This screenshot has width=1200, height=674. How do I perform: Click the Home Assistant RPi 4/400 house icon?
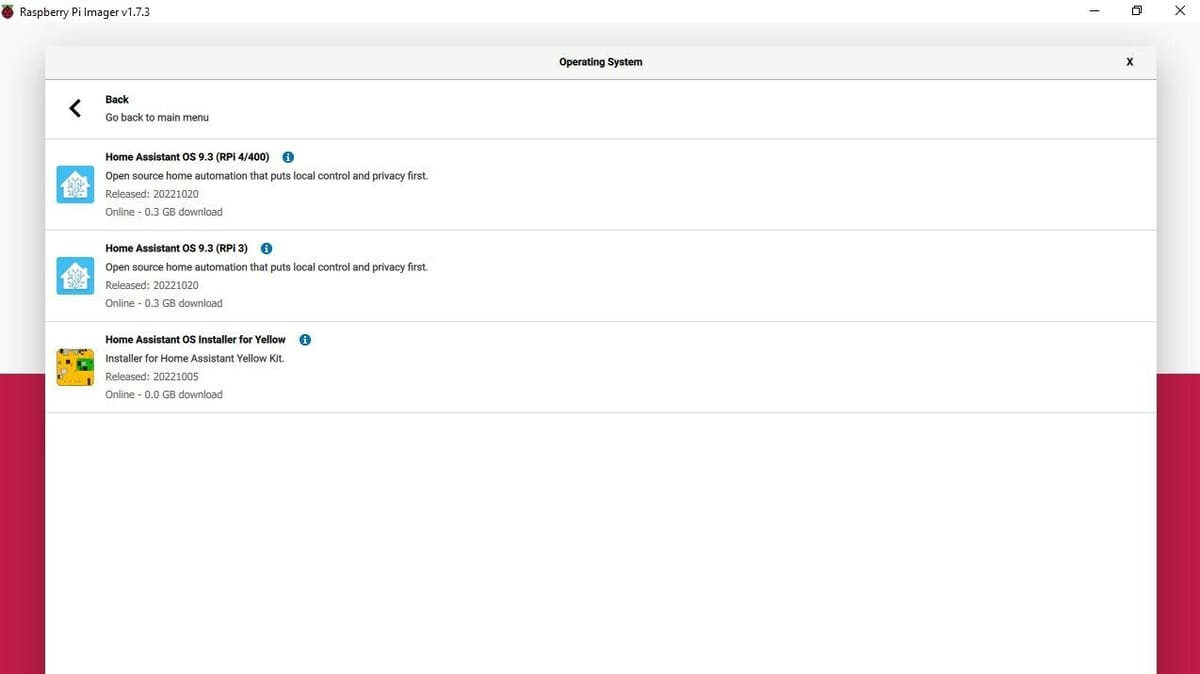point(75,185)
